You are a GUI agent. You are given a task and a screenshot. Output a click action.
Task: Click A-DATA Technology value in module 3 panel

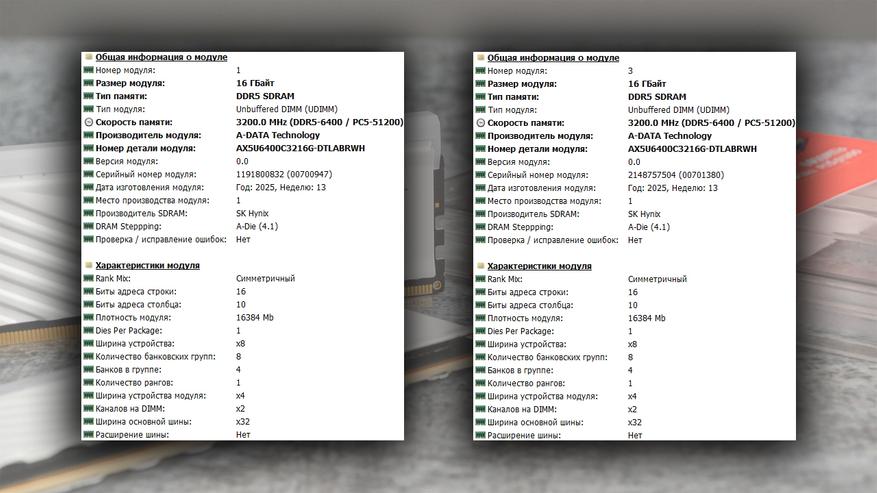pyautogui.click(x=669, y=135)
